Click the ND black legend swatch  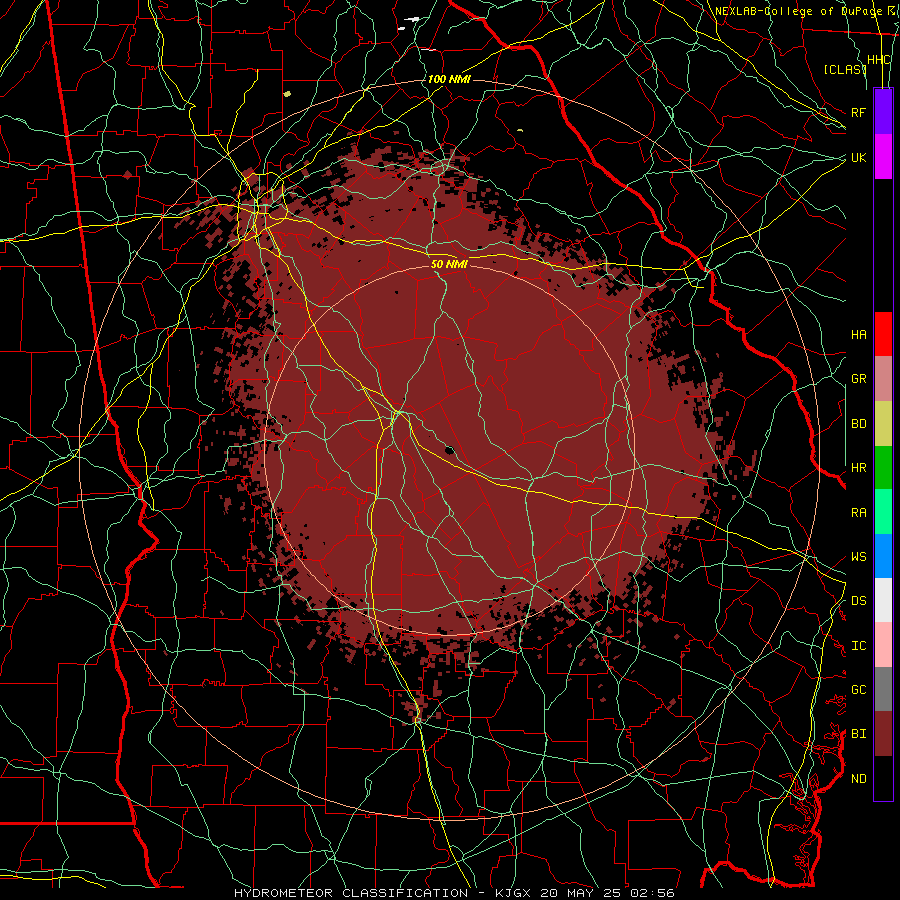tap(883, 778)
